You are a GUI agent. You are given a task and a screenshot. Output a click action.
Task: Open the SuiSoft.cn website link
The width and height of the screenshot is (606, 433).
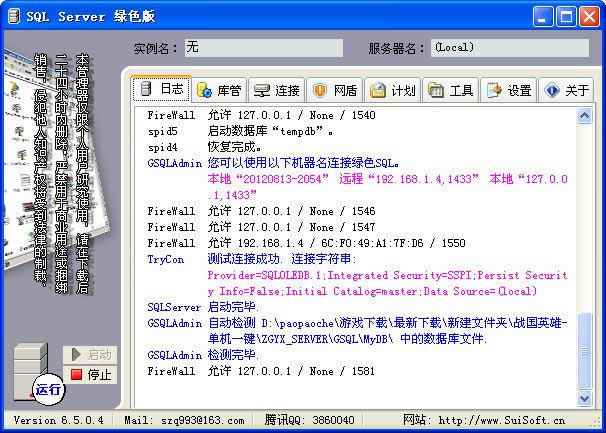(514, 421)
